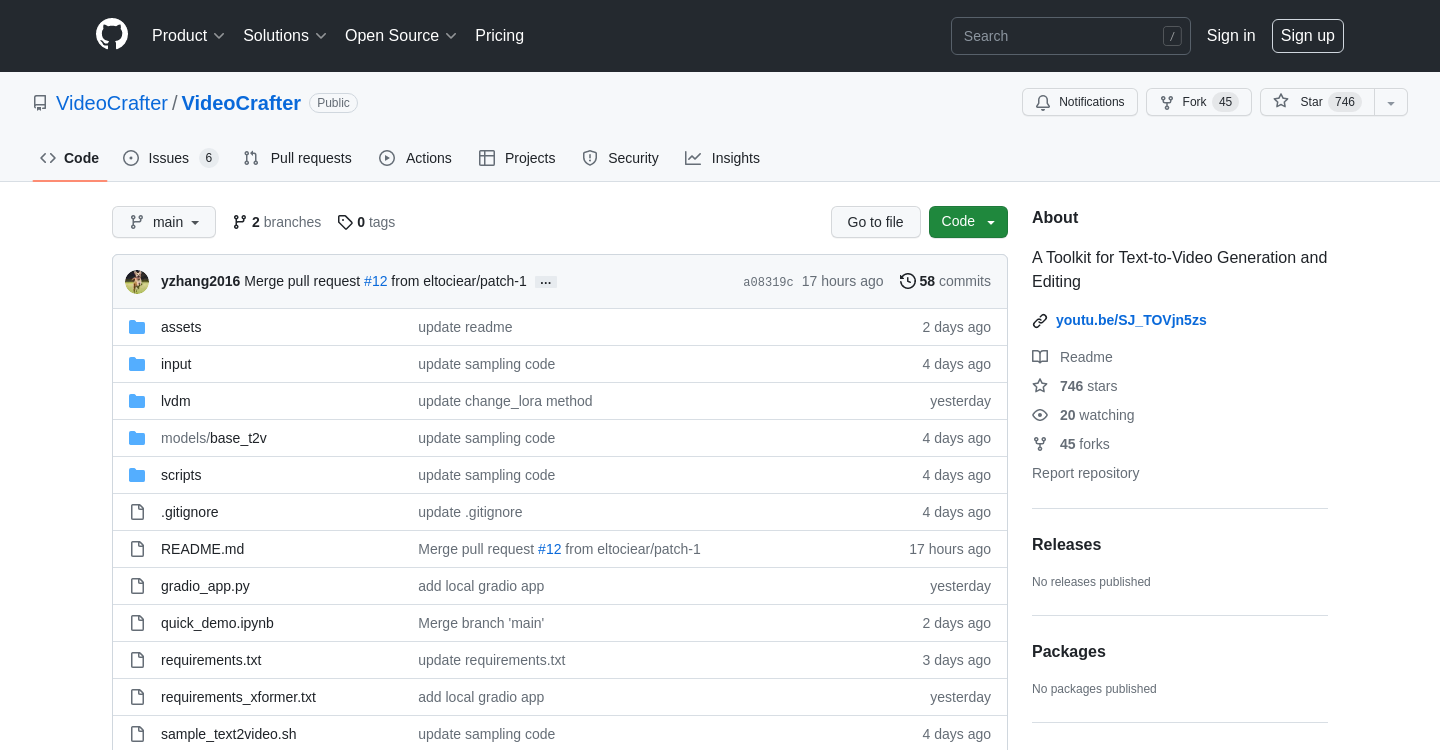Click the Notifications button
This screenshot has height=750, width=1440.
pyautogui.click(x=1080, y=102)
